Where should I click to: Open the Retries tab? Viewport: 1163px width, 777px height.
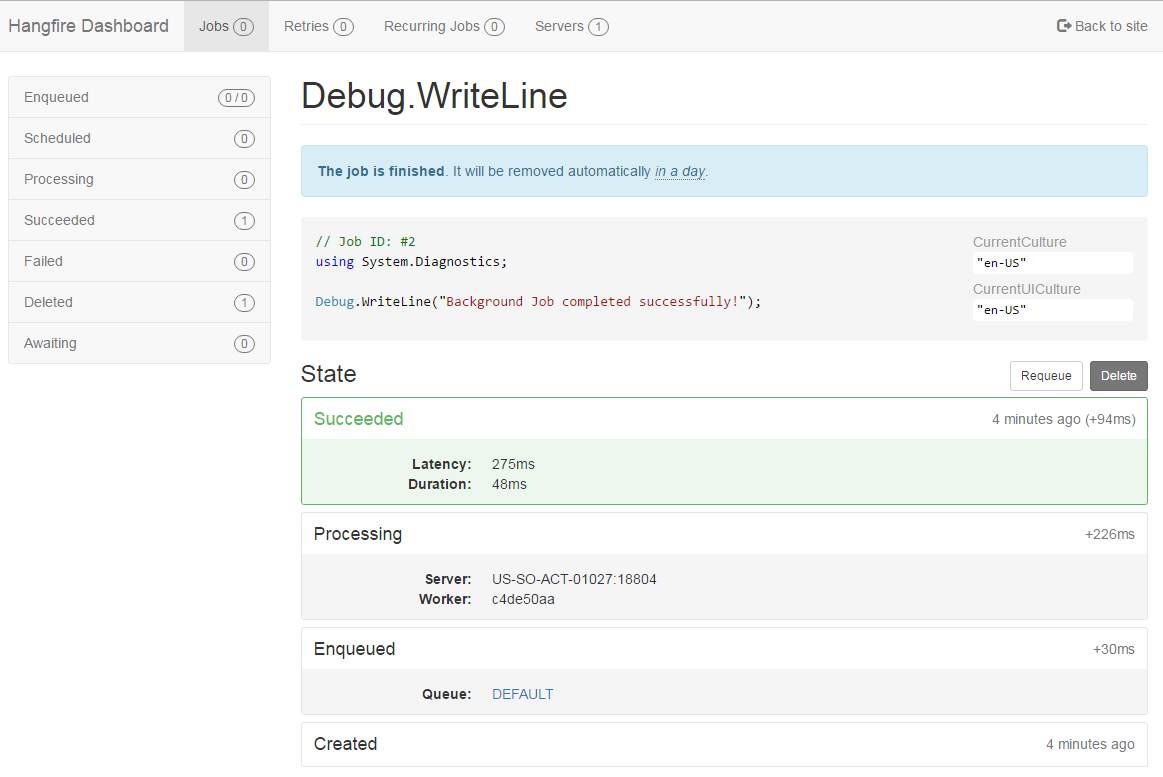(x=318, y=26)
